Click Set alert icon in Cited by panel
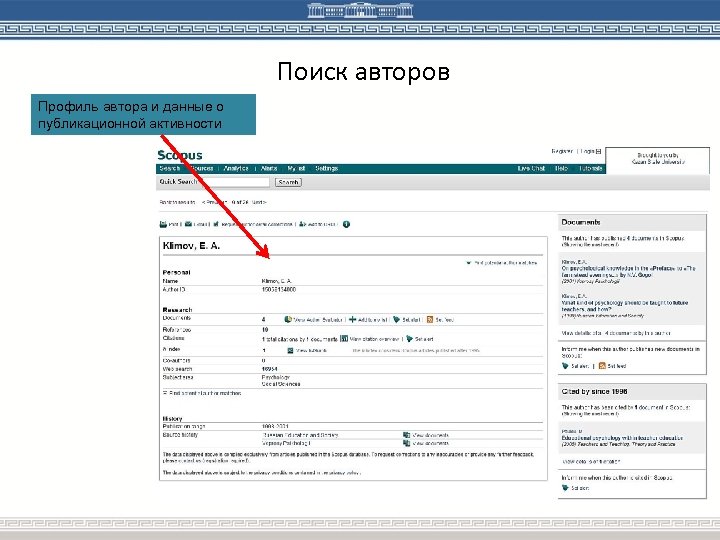 coord(565,488)
